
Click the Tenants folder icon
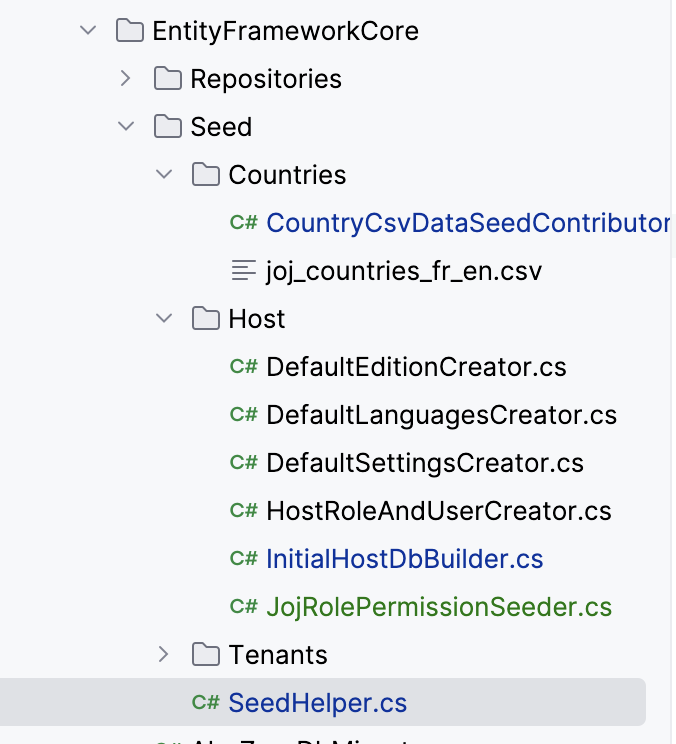click(205, 655)
